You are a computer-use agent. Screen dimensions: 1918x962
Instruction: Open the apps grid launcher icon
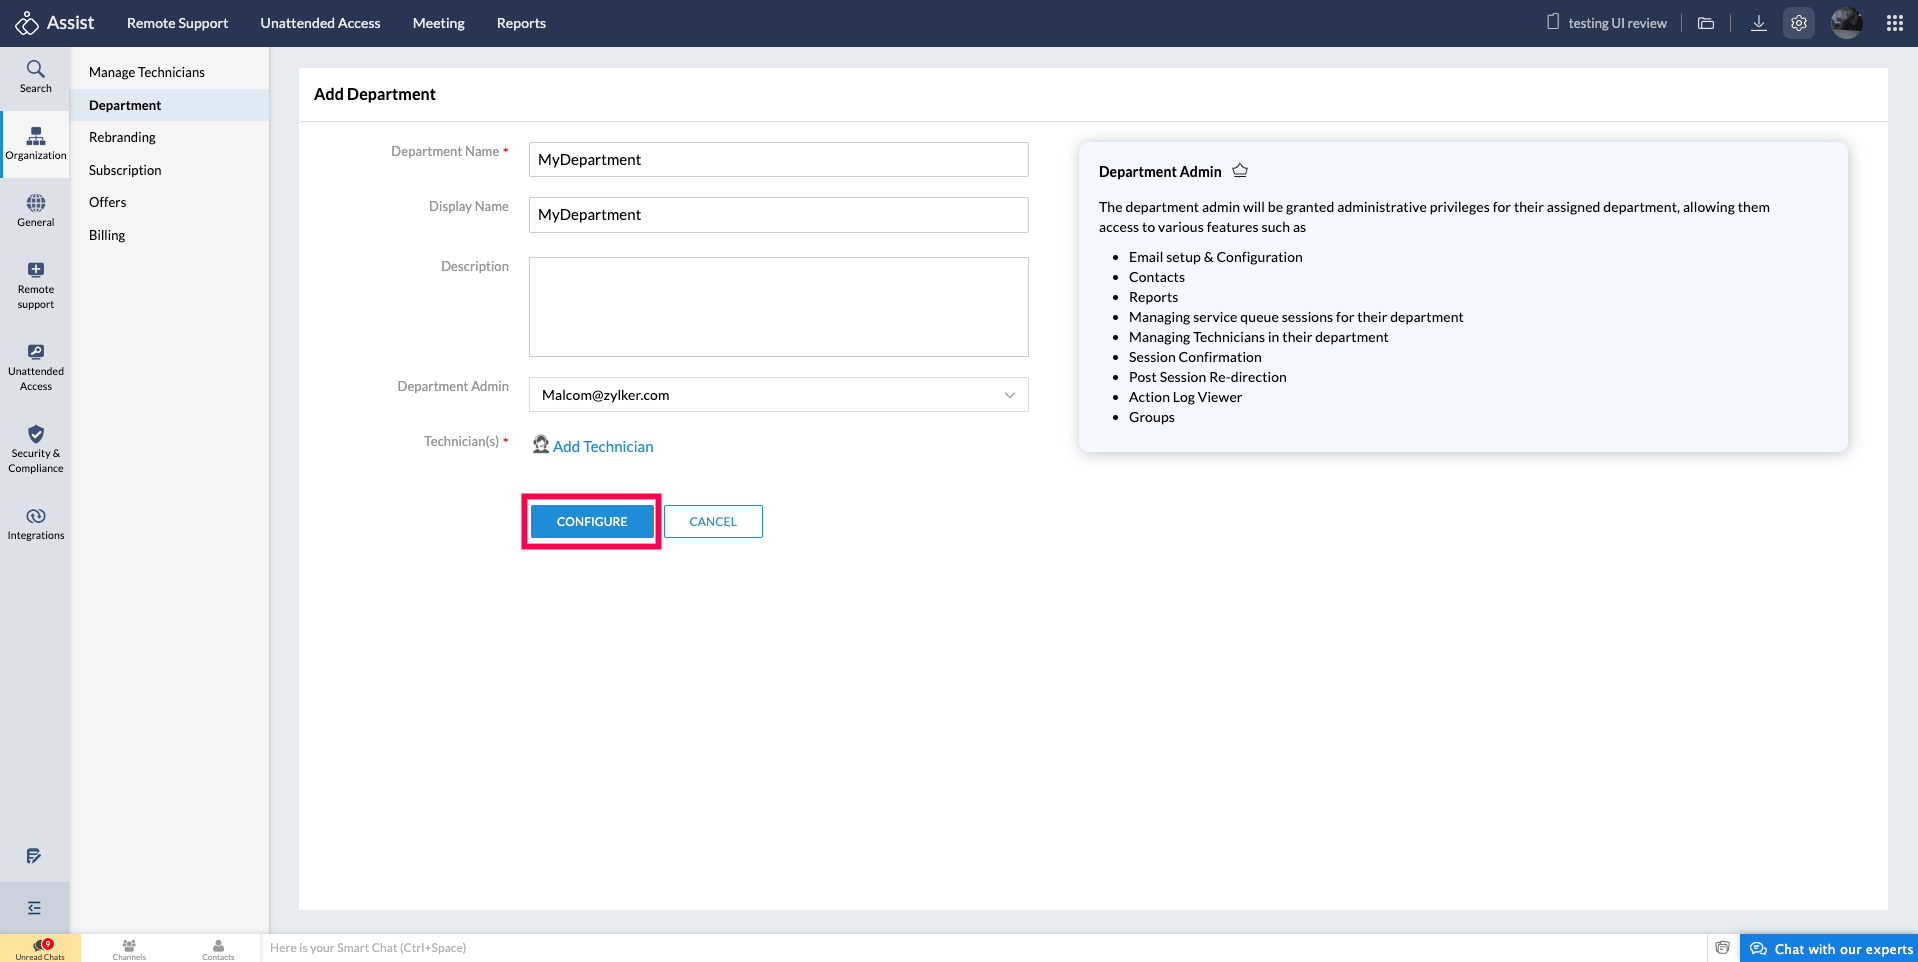[x=1894, y=23]
